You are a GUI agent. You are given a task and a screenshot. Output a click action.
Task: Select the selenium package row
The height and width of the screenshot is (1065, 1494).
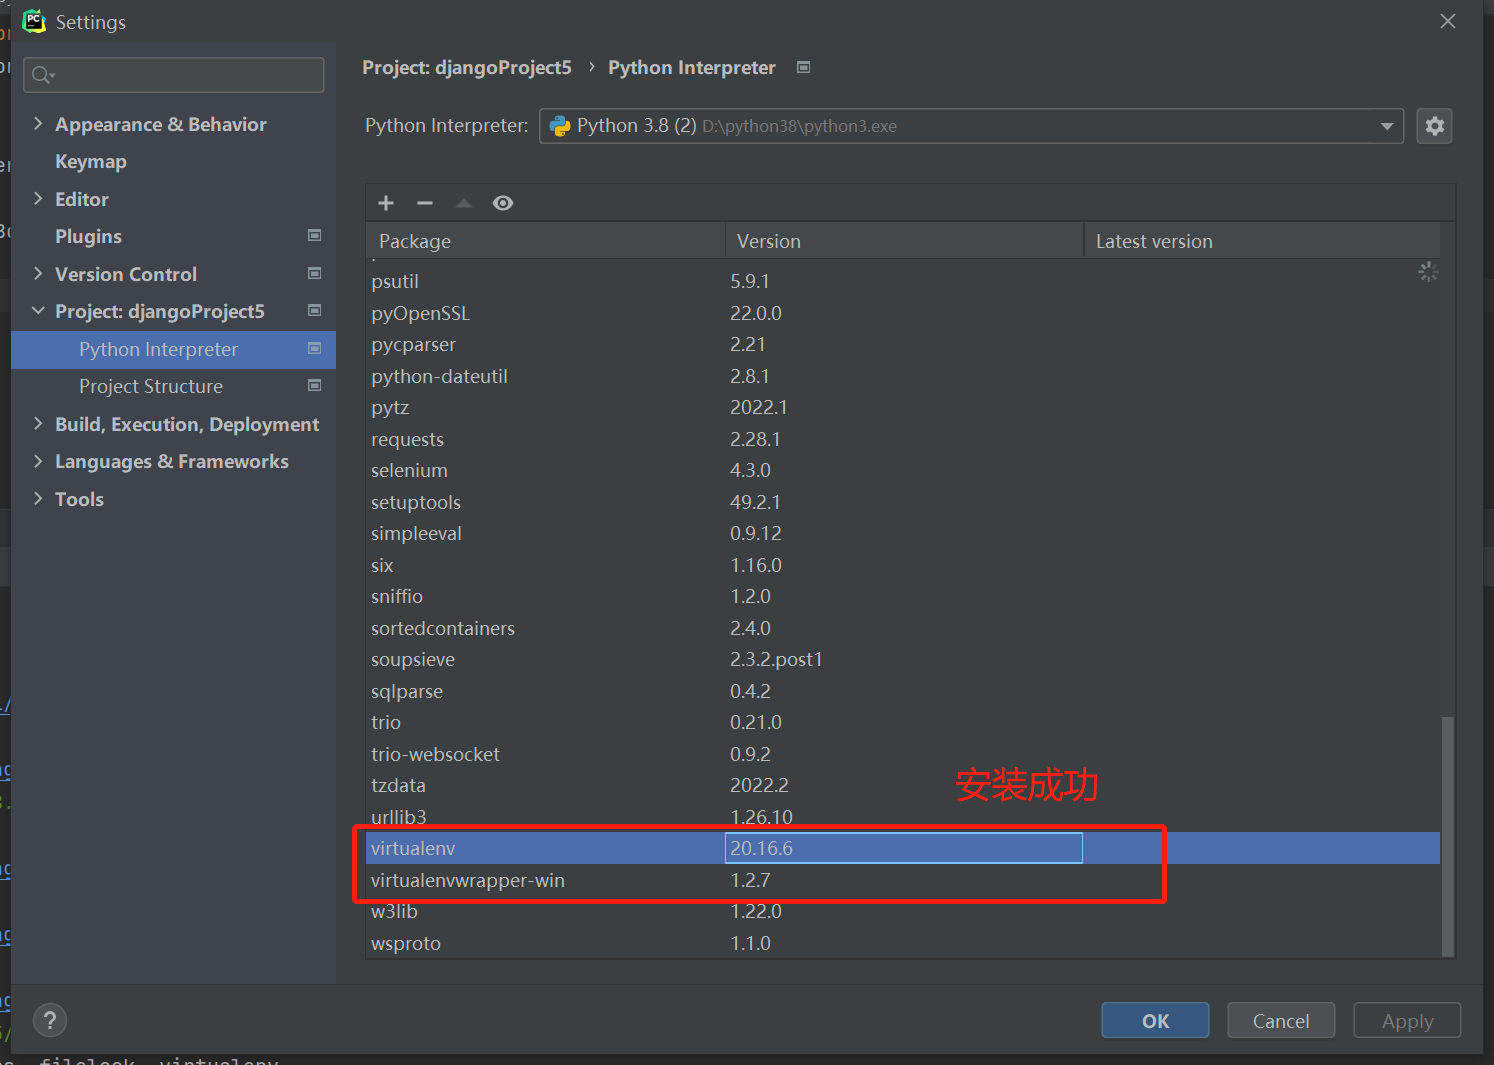pos(903,470)
